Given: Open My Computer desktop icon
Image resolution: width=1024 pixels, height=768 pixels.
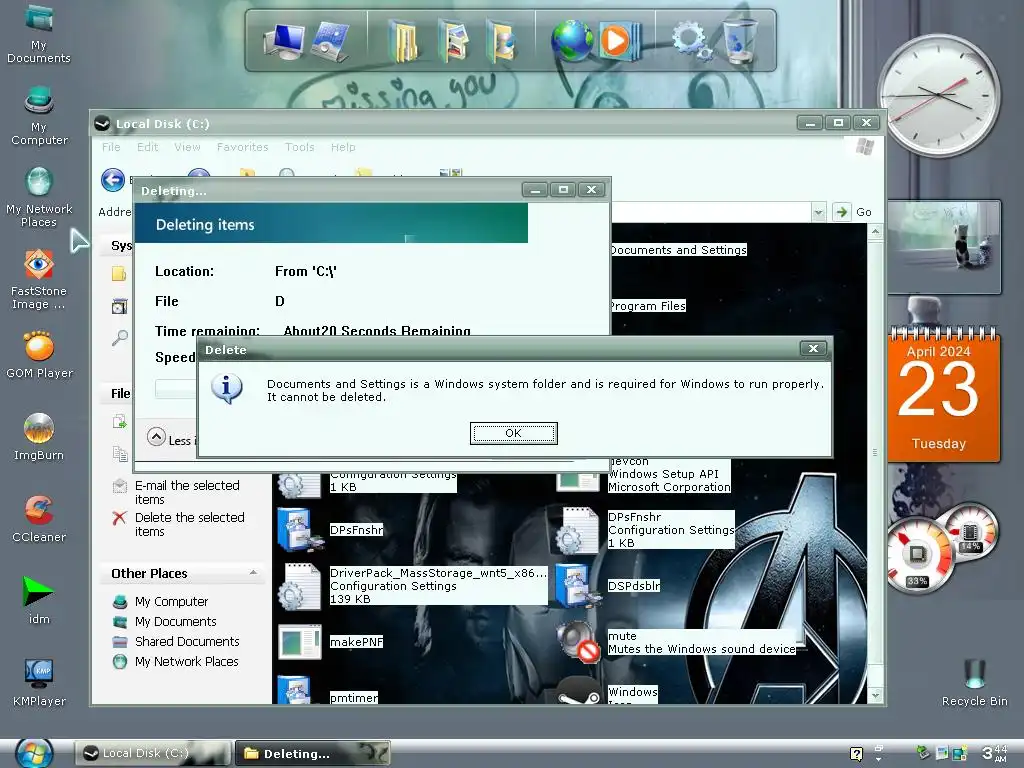Looking at the screenshot, I should 39,116.
